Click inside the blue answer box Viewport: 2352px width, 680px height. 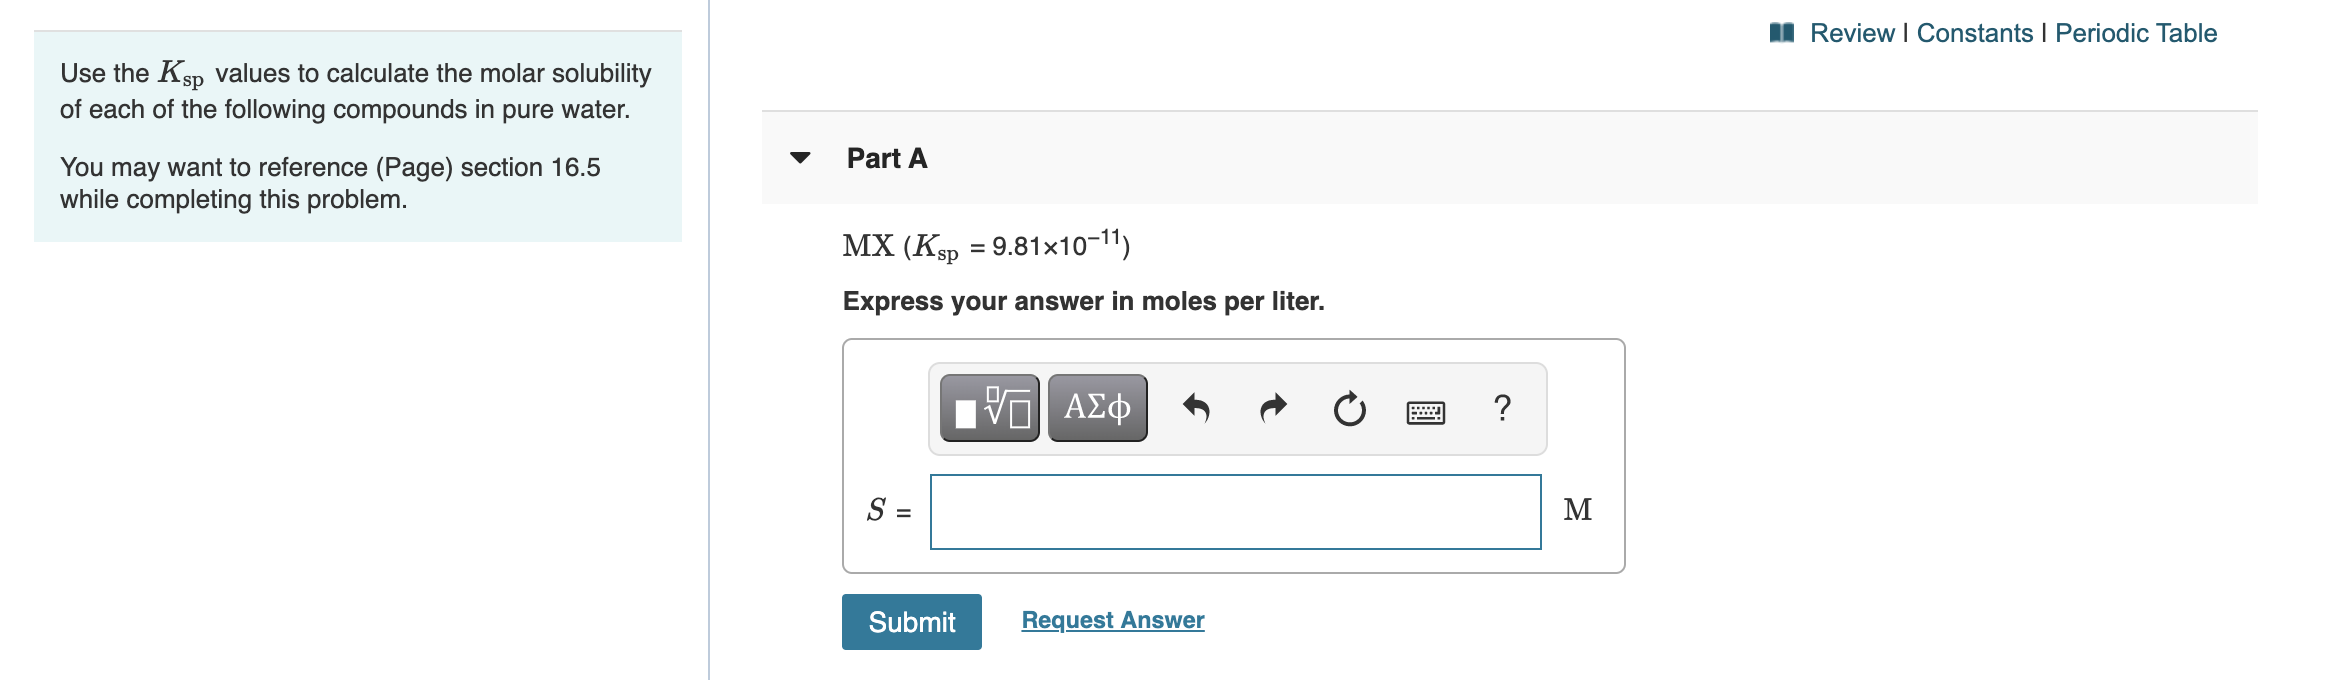tap(1235, 510)
